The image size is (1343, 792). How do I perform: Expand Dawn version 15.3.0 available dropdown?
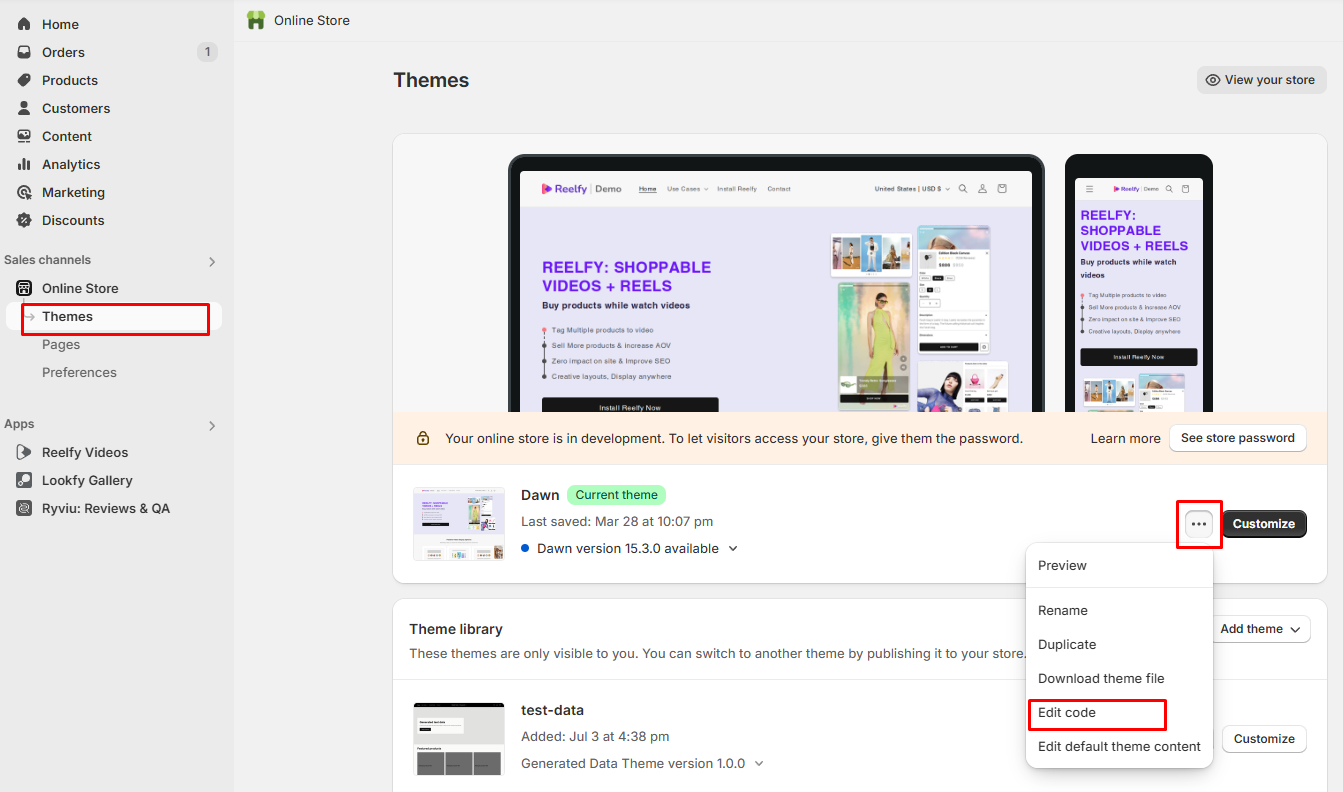[733, 548]
